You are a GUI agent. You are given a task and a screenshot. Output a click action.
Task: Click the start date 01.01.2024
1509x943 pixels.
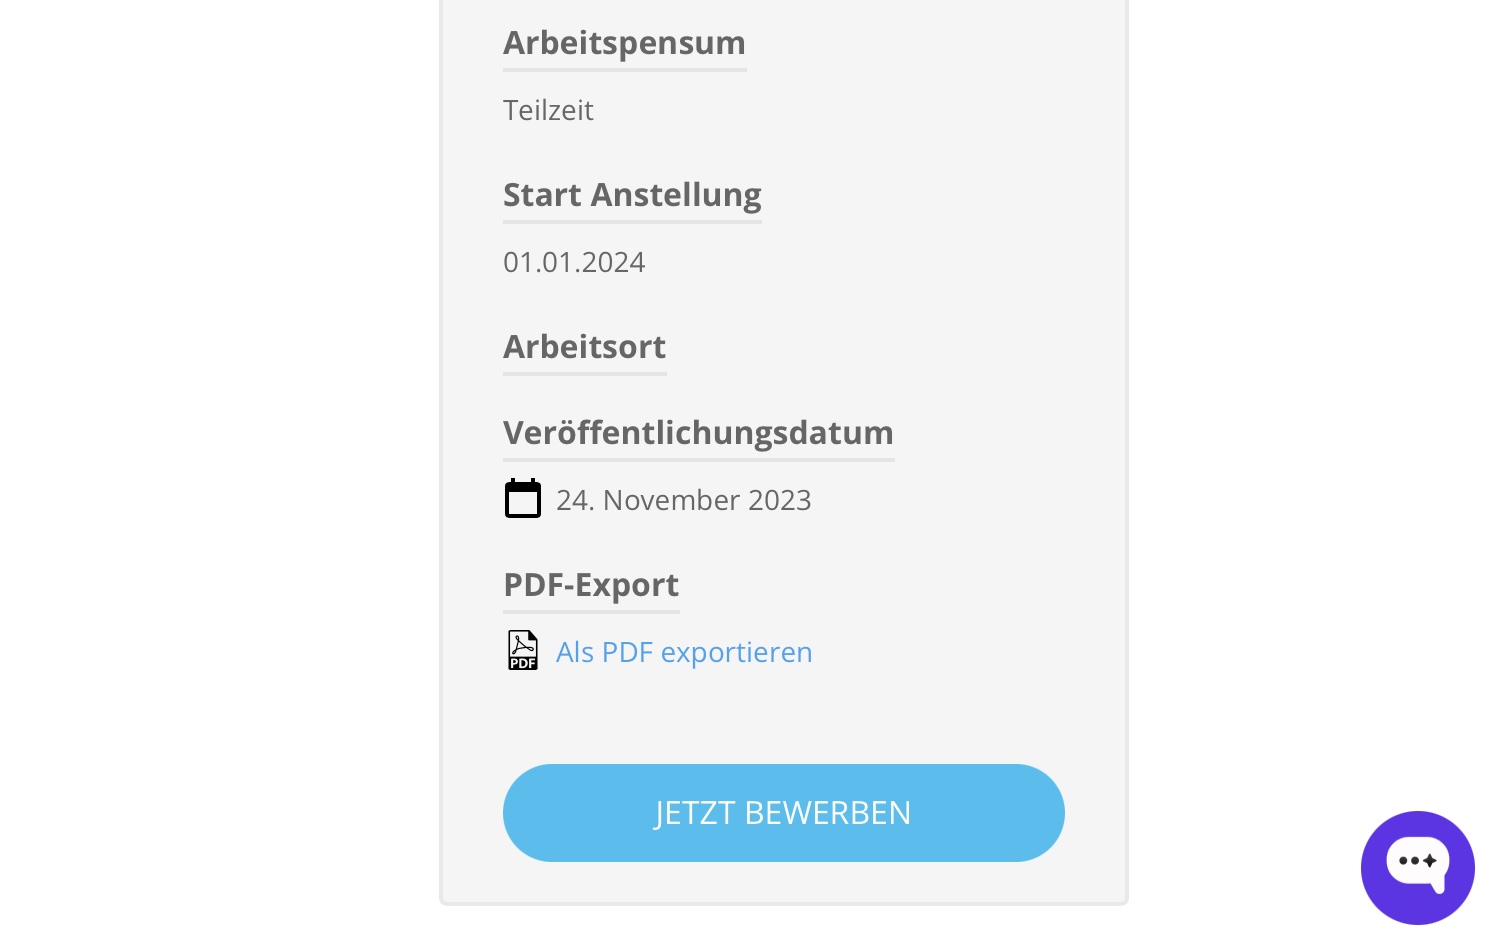click(x=574, y=262)
